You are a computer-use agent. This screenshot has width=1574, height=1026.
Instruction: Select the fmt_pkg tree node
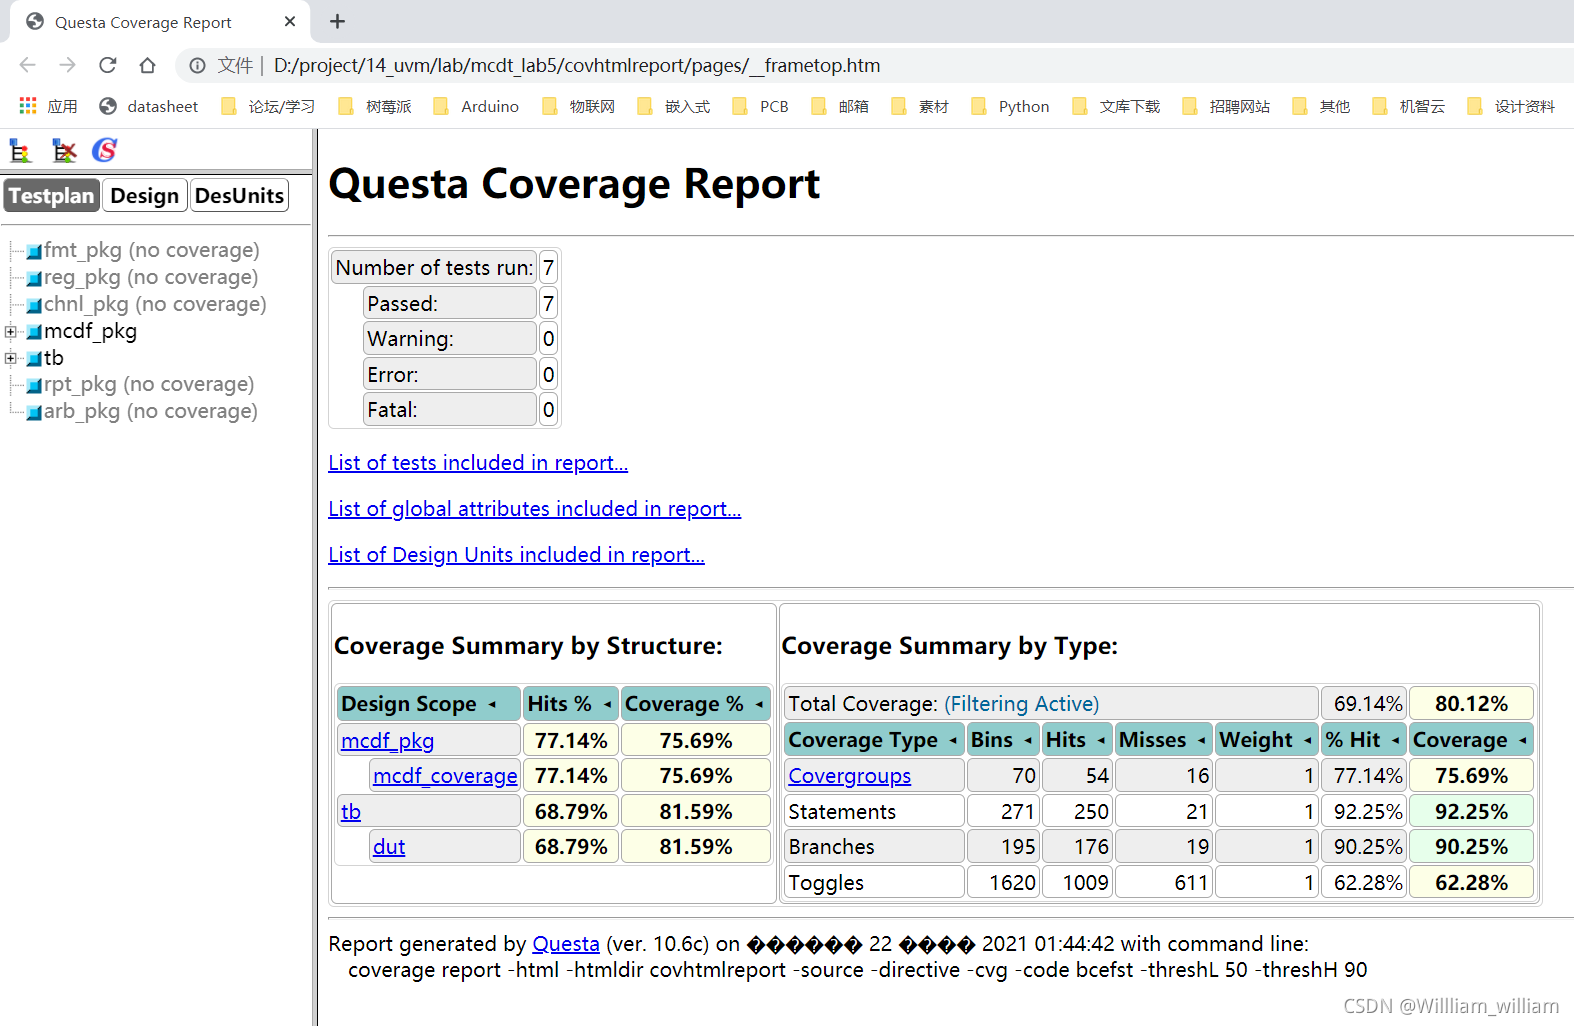[x=143, y=250]
